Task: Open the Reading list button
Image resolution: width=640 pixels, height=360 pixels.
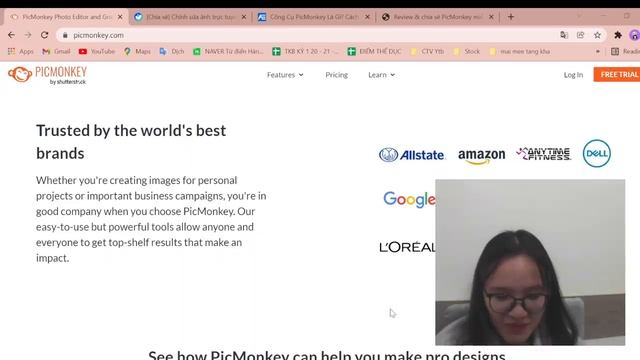Action: click(x=625, y=51)
